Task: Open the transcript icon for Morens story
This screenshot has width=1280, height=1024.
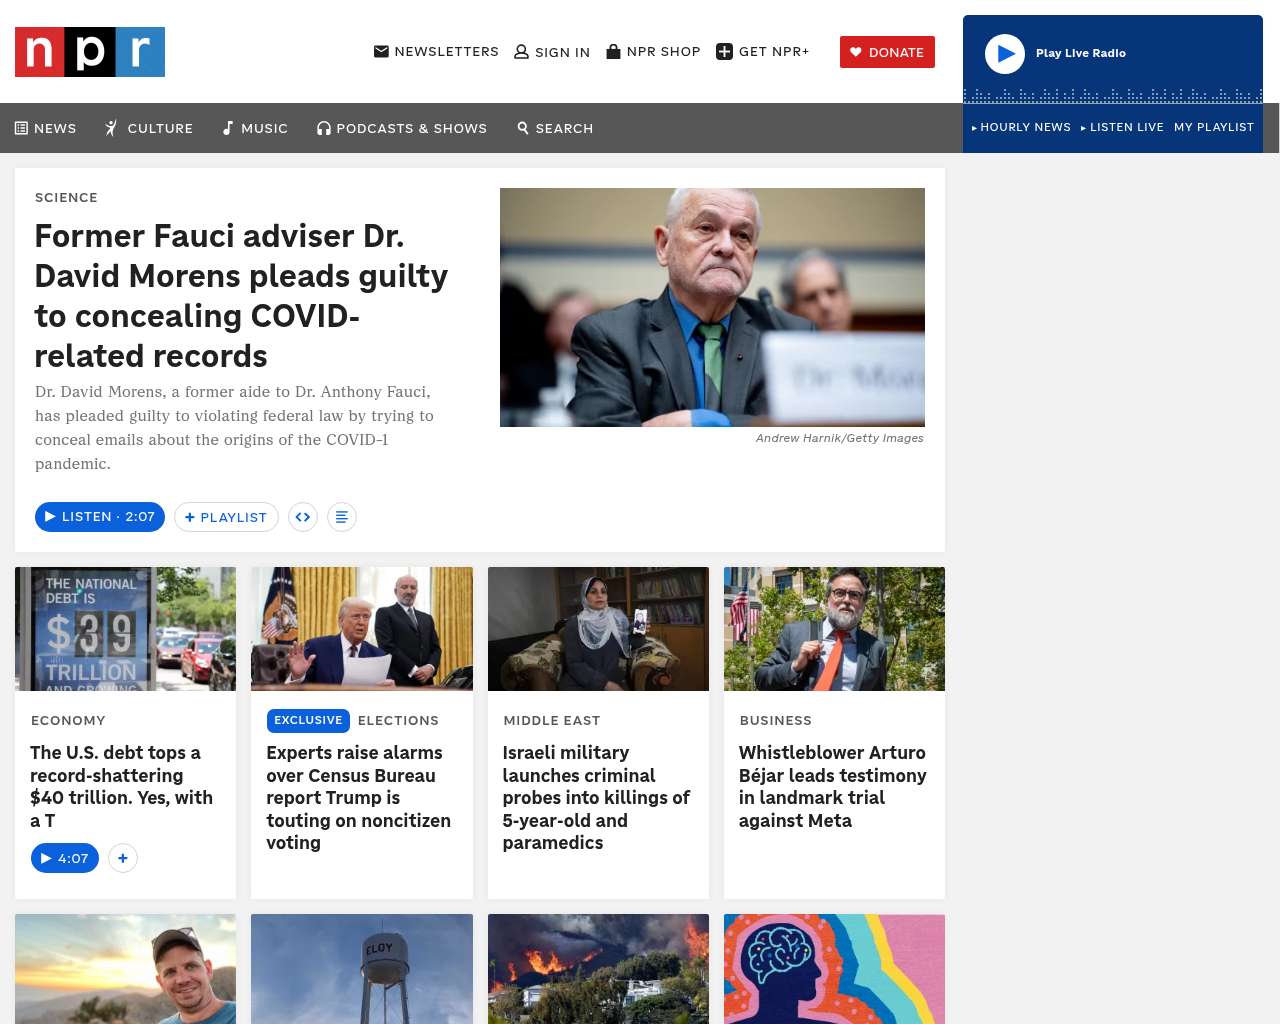Action: click(342, 517)
